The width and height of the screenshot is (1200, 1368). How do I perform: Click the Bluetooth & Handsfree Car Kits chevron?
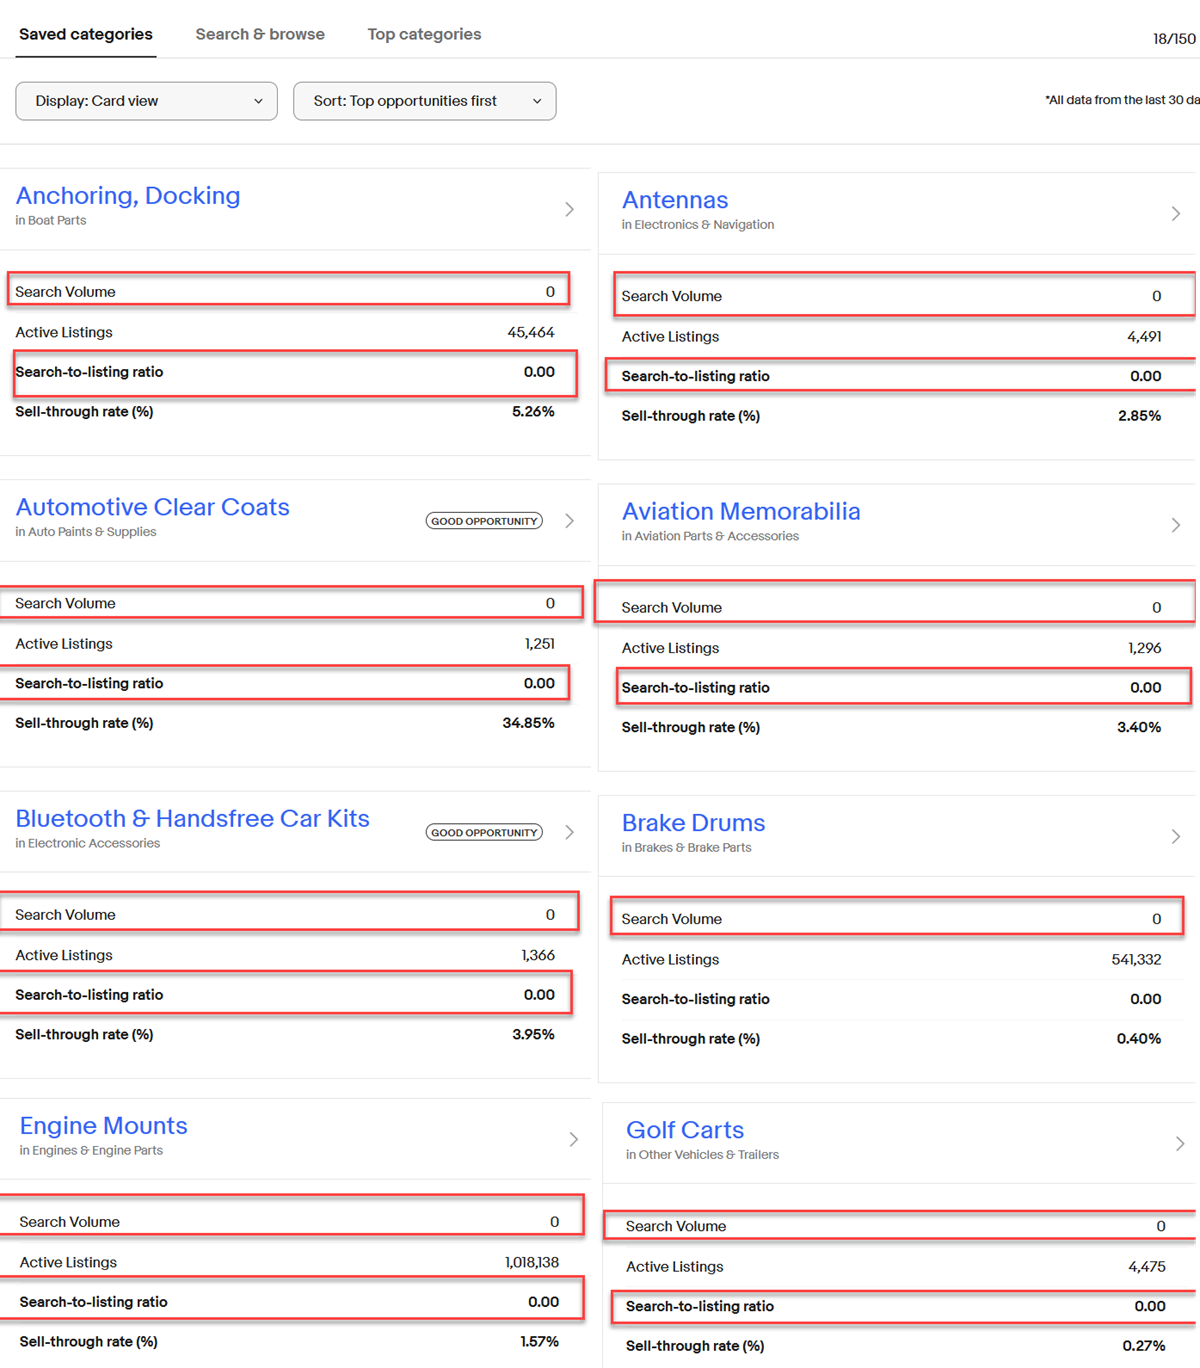coord(569,831)
